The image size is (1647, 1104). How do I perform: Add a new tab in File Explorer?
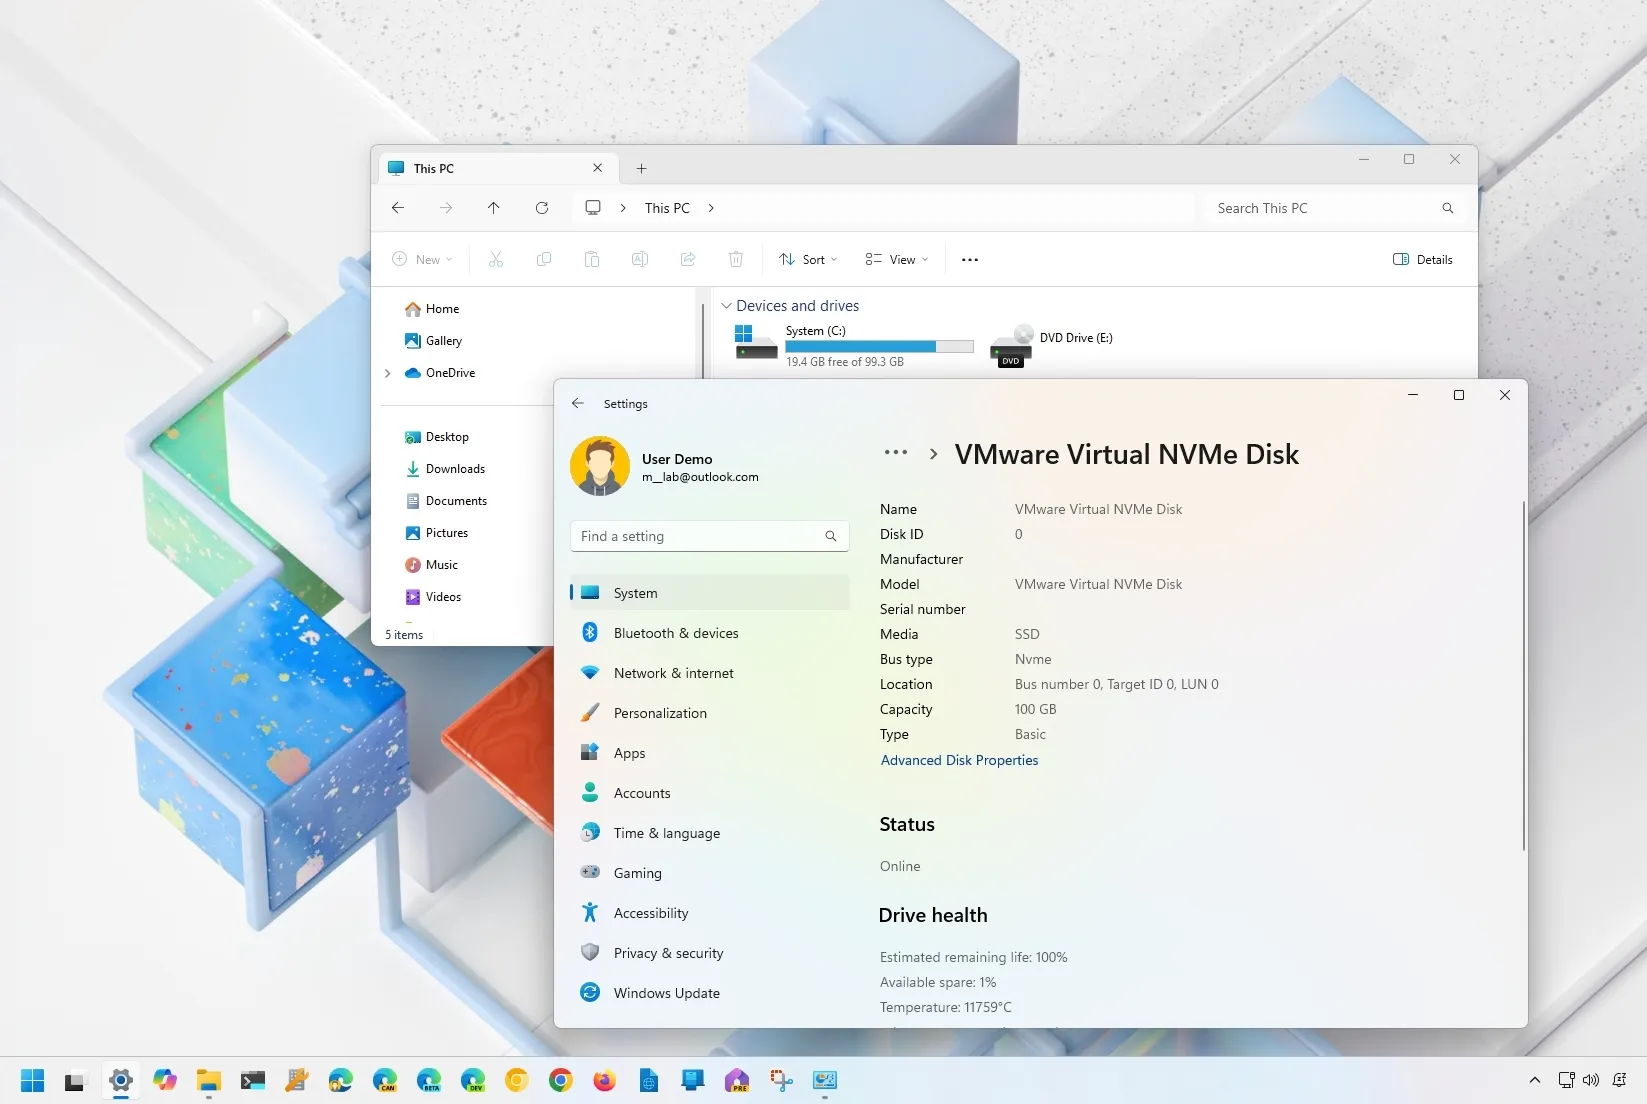642,168
